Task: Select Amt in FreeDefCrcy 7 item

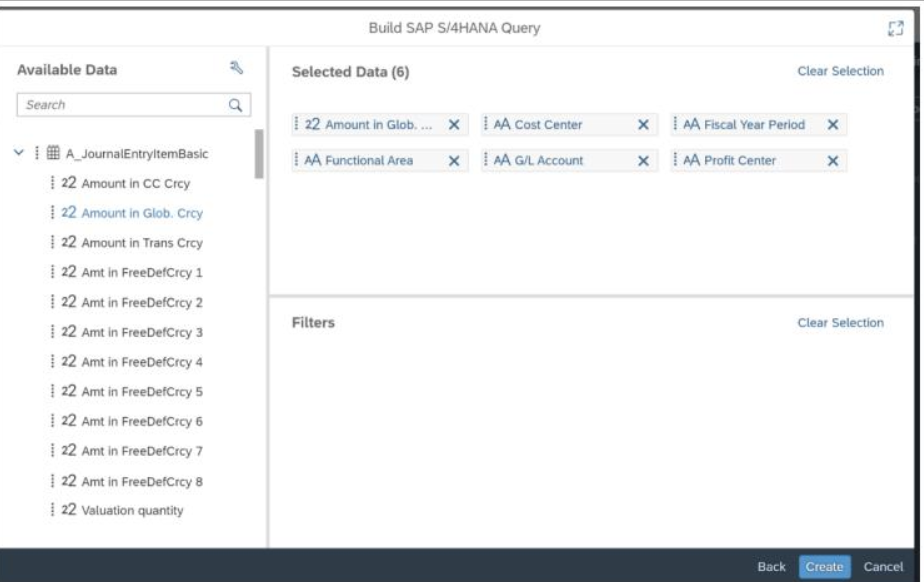Action: (x=142, y=451)
